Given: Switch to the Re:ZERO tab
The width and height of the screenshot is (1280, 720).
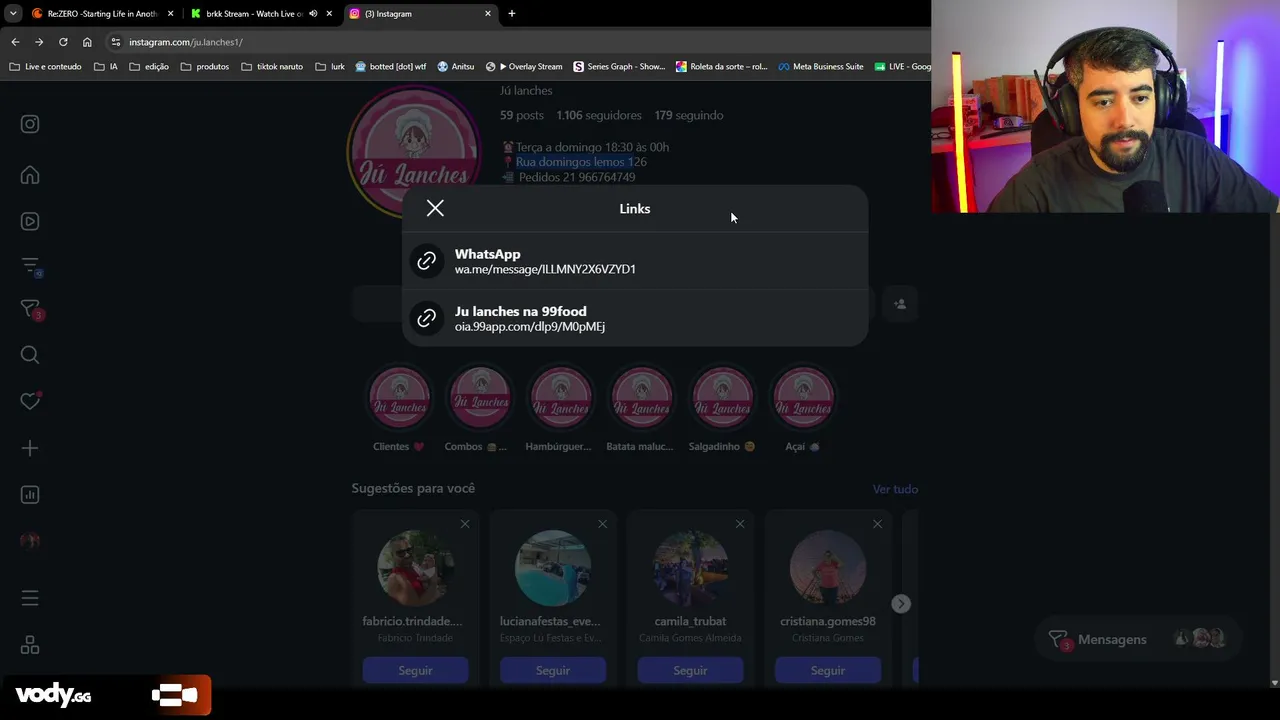Looking at the screenshot, I should pos(103,14).
